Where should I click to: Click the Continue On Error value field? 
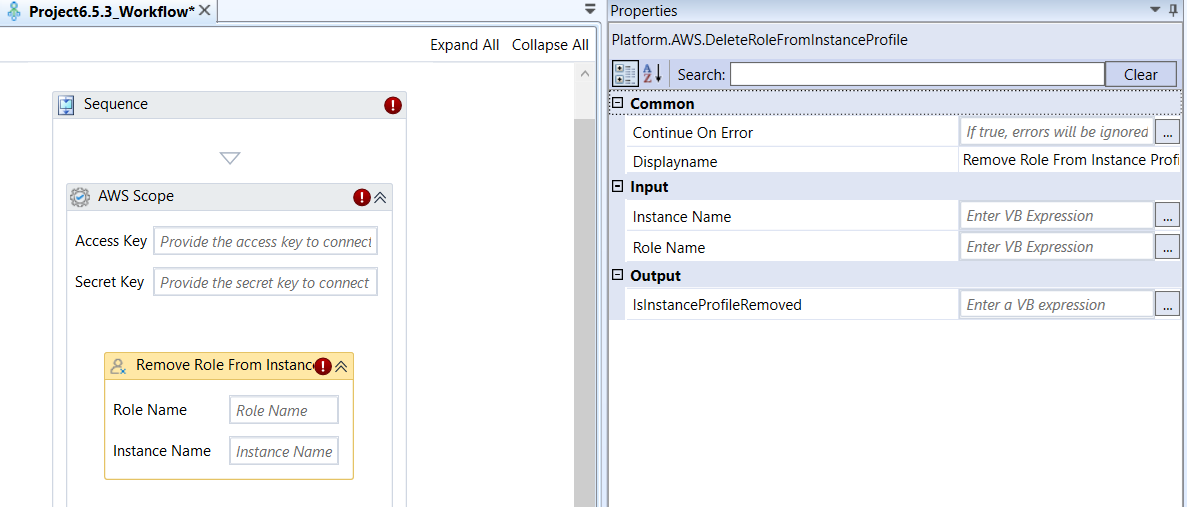tap(1057, 132)
